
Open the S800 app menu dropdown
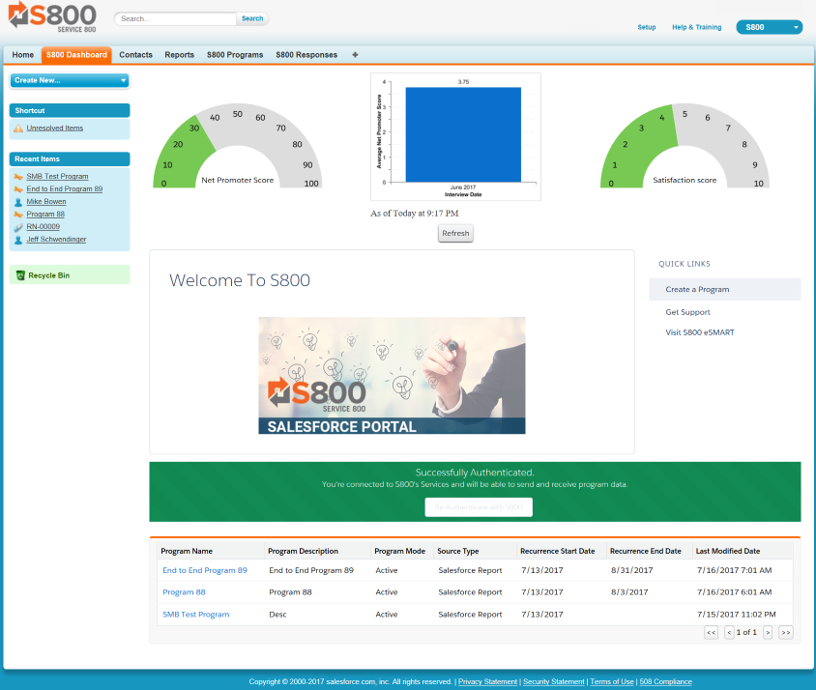769,27
